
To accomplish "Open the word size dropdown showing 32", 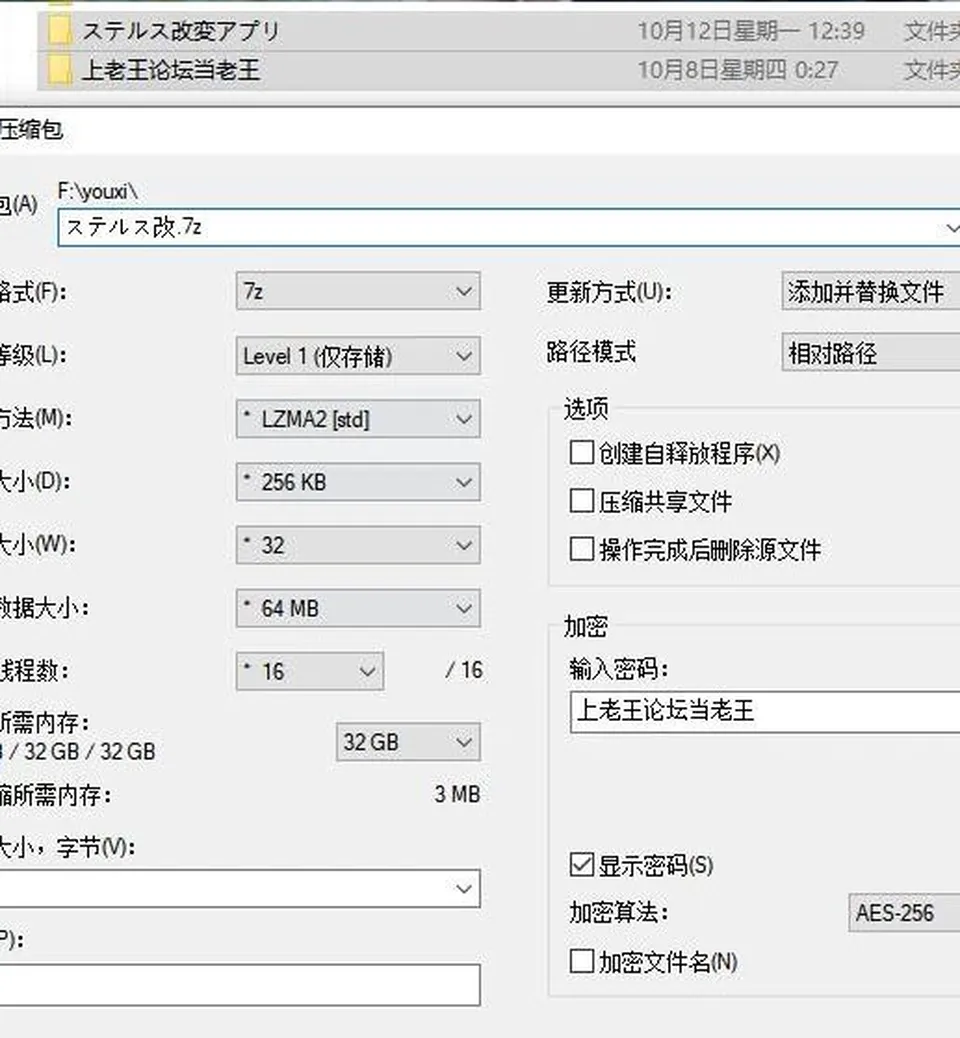I will pos(358,545).
